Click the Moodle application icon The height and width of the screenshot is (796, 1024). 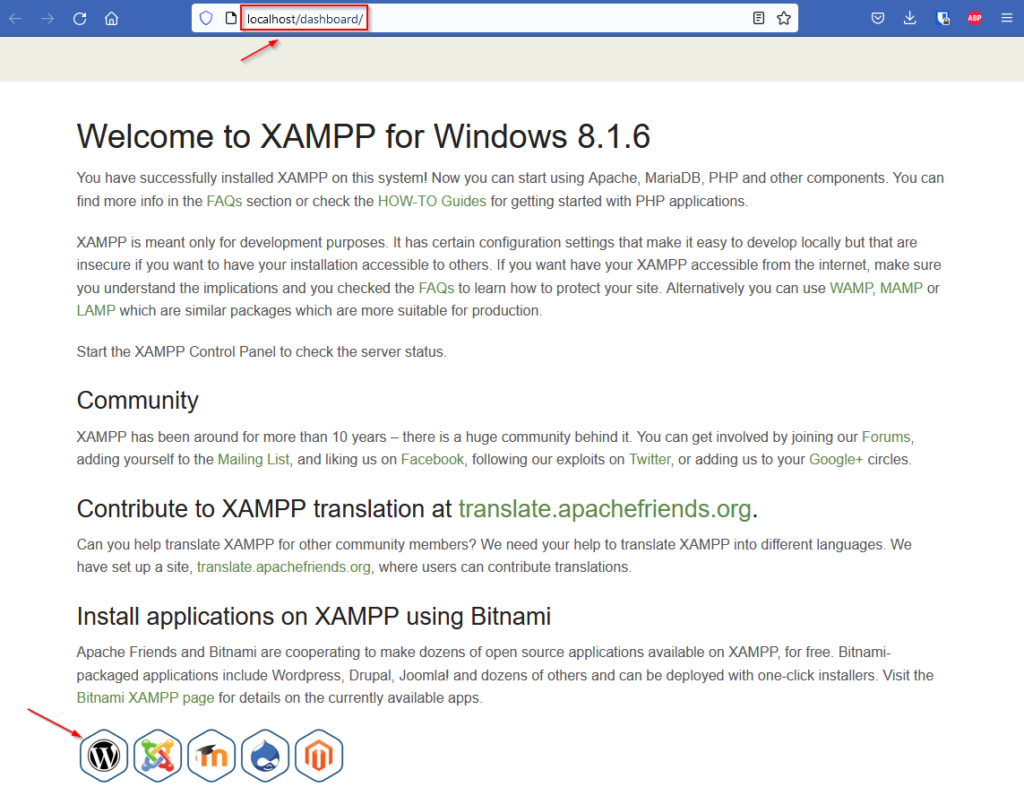(211, 756)
